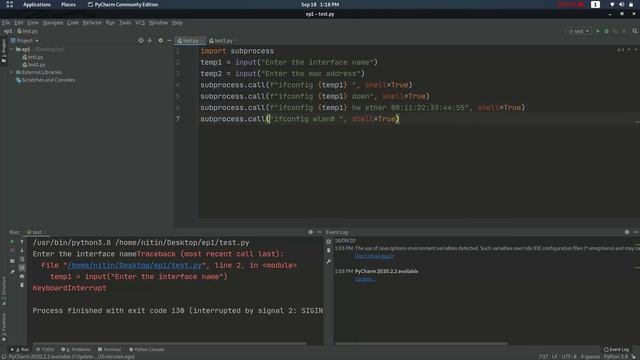
Task: Print the Run console output via the printer icon
Action: pyautogui.click(x=22, y=276)
